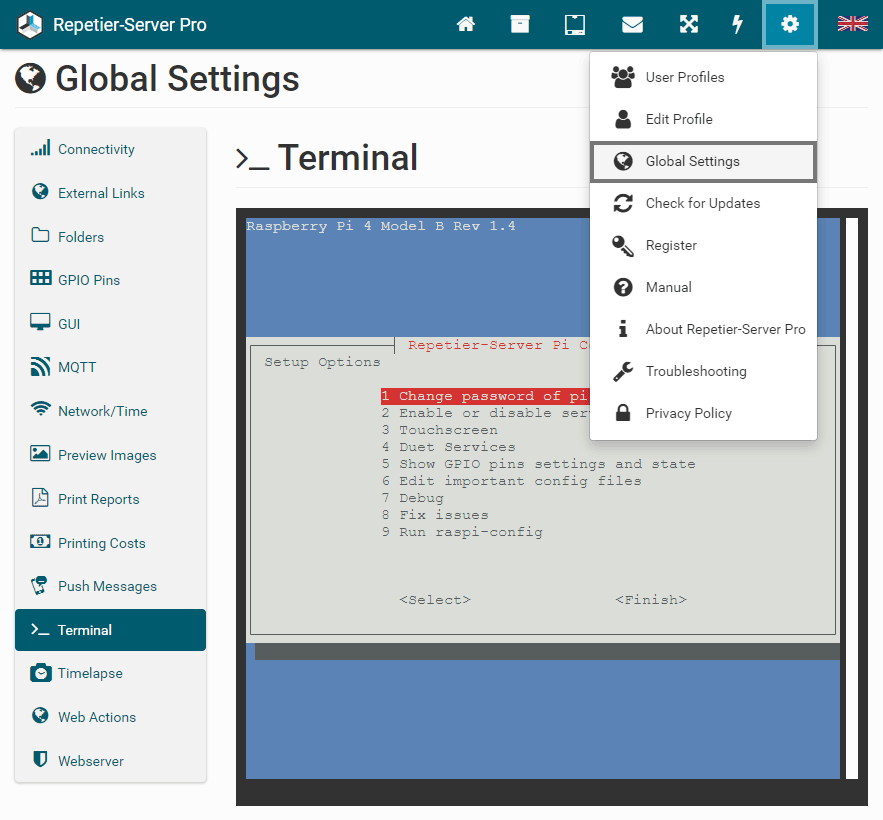Screen dimensions: 883x820
Task: Open Webserver settings
Action: (110, 761)
